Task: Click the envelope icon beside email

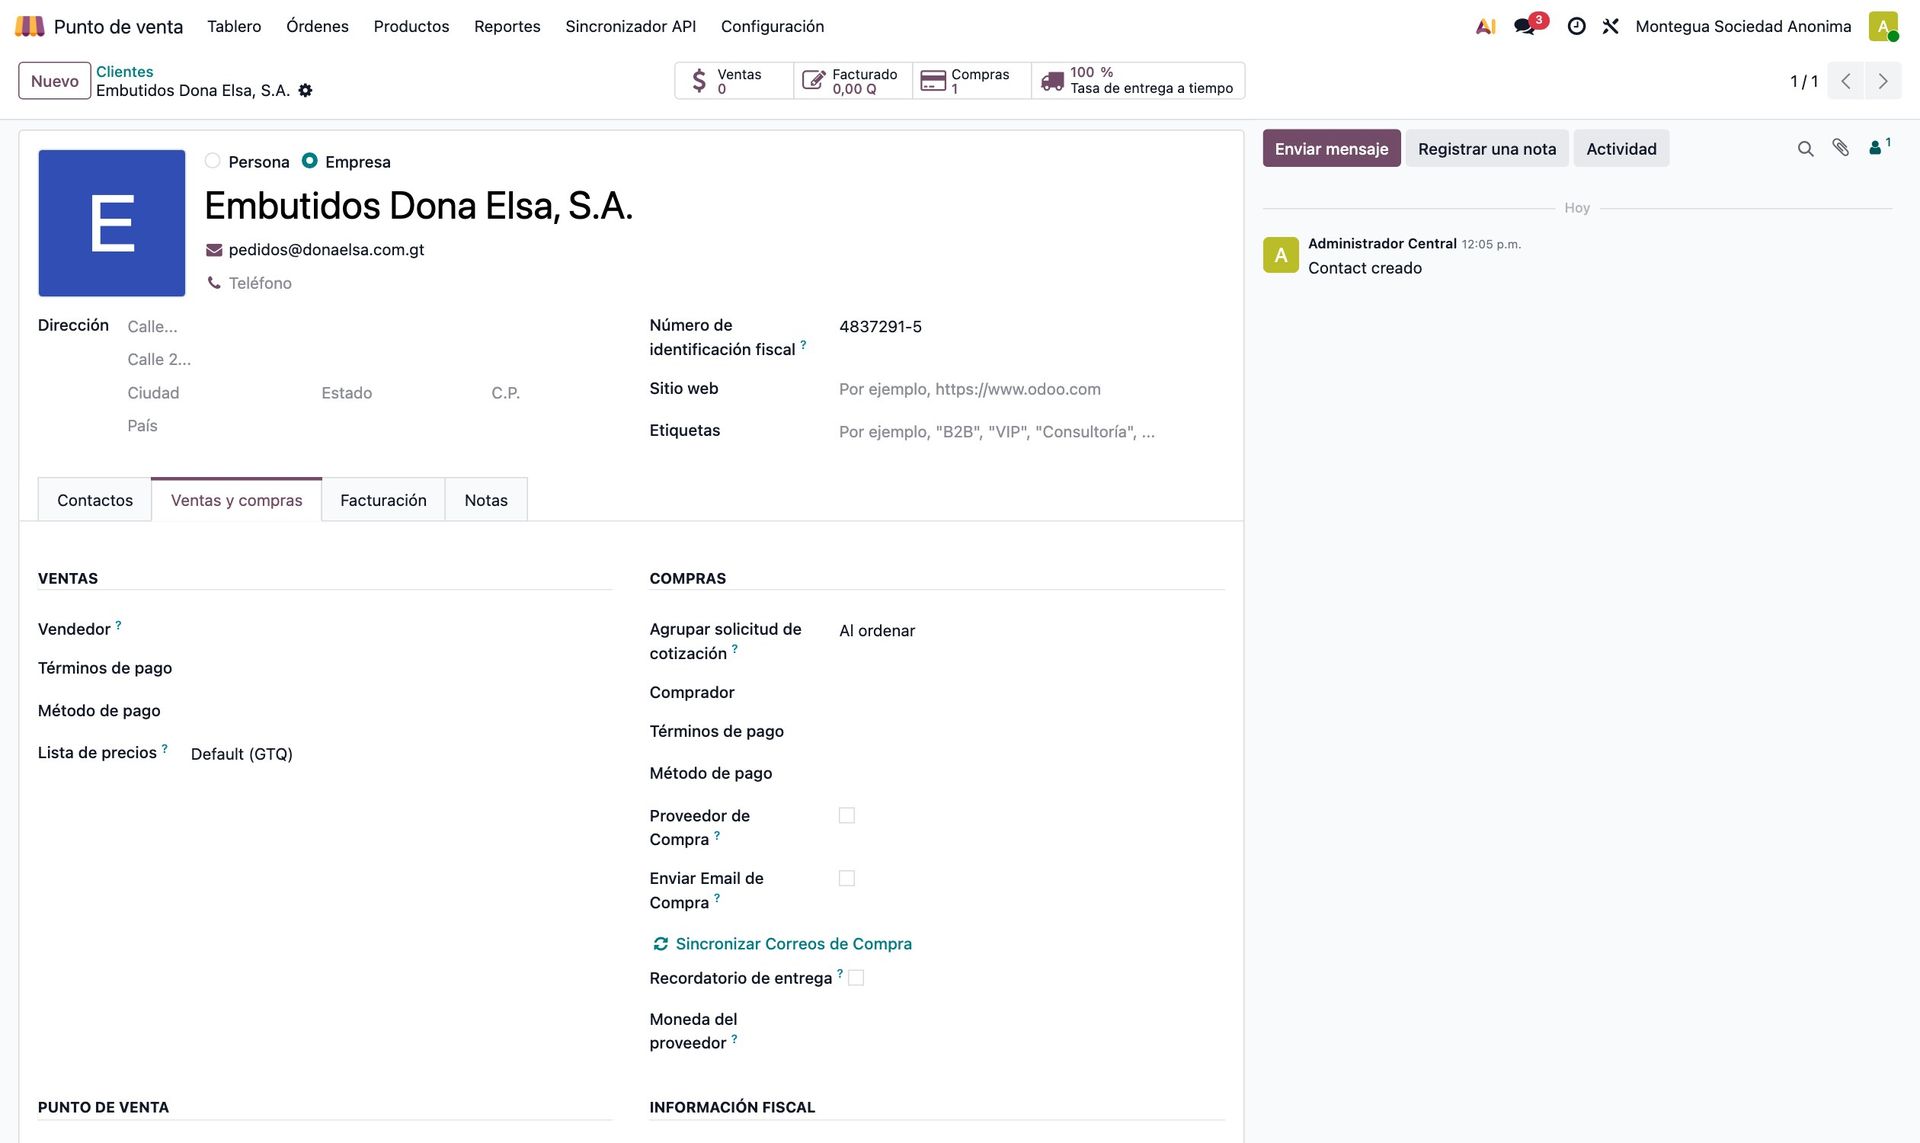Action: pos(214,250)
